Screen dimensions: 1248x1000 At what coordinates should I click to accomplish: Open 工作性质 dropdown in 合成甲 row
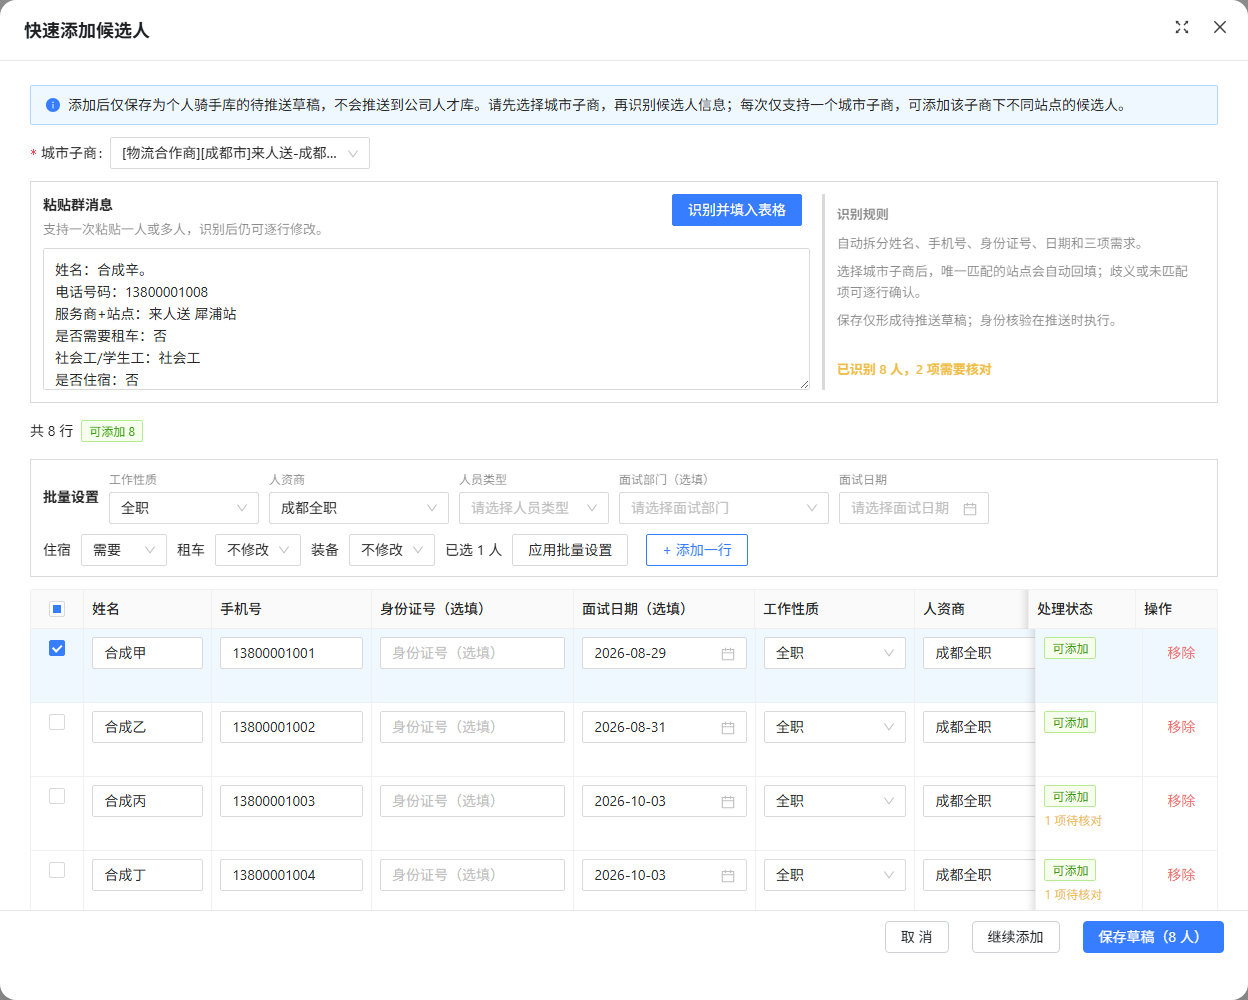(835, 653)
